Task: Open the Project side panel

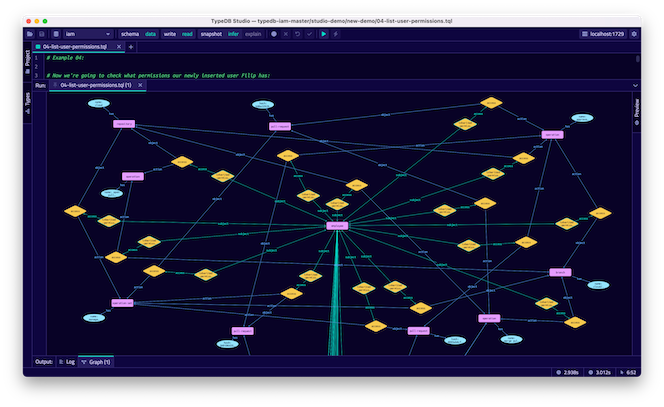Action: [28, 61]
